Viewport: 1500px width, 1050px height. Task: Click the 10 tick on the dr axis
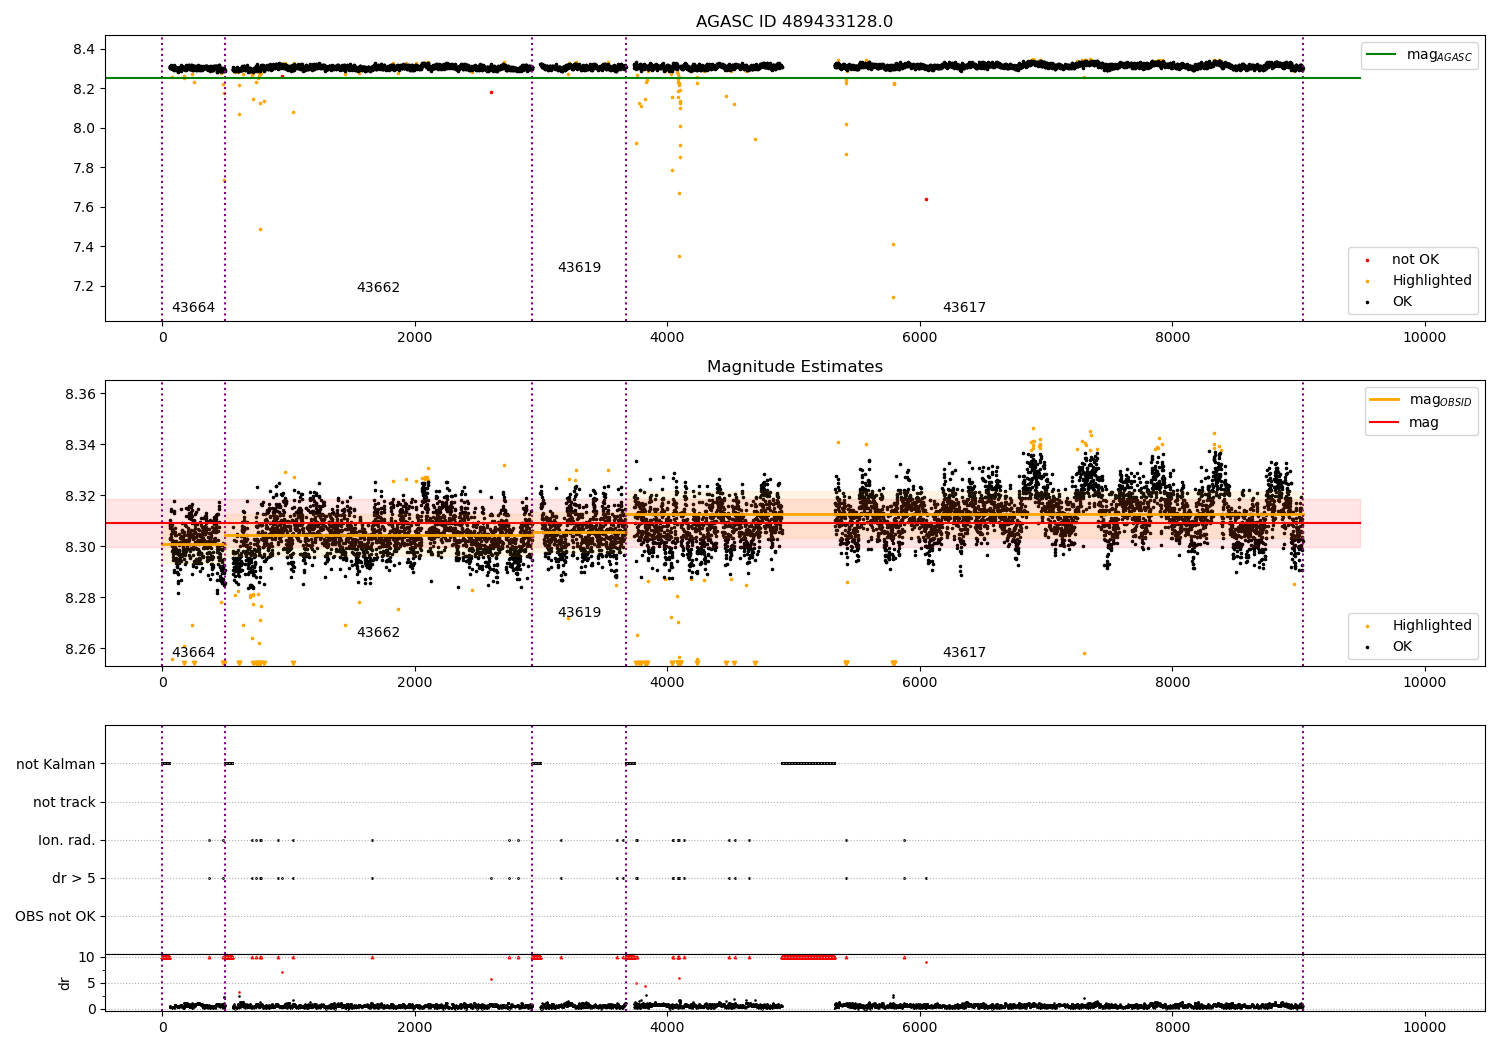tap(87, 958)
